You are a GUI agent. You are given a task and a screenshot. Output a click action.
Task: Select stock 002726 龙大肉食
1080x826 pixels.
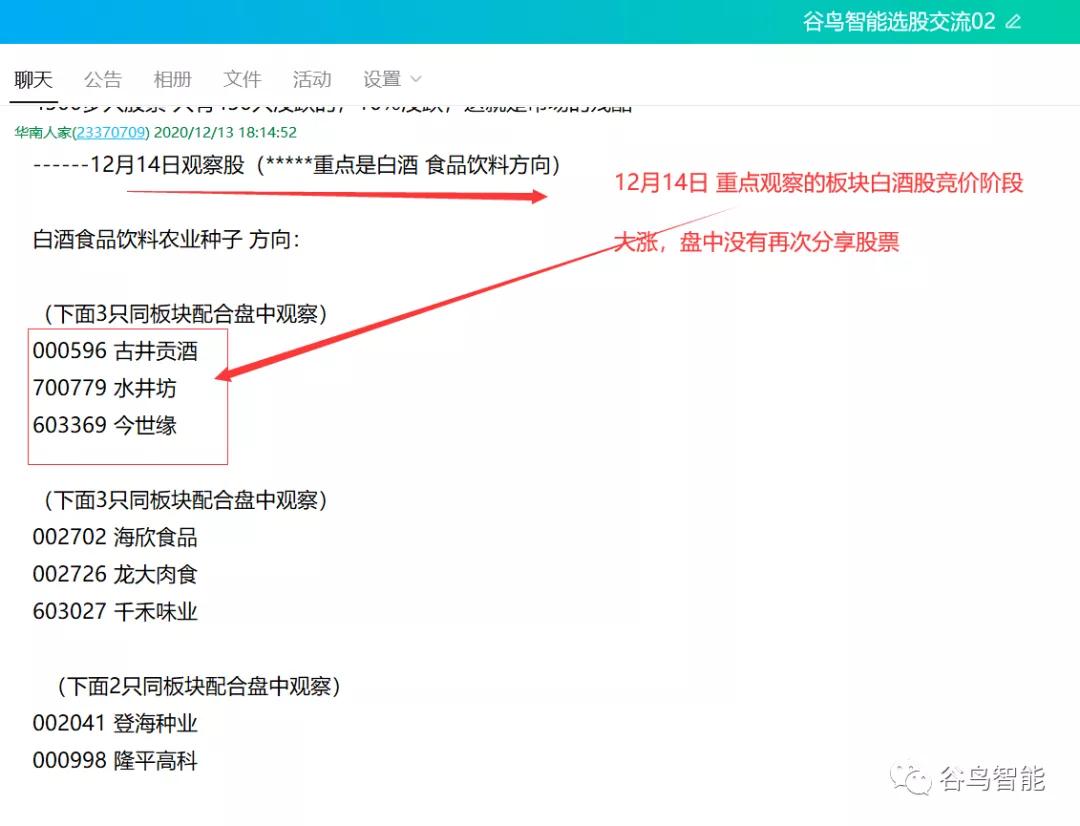click(x=115, y=574)
